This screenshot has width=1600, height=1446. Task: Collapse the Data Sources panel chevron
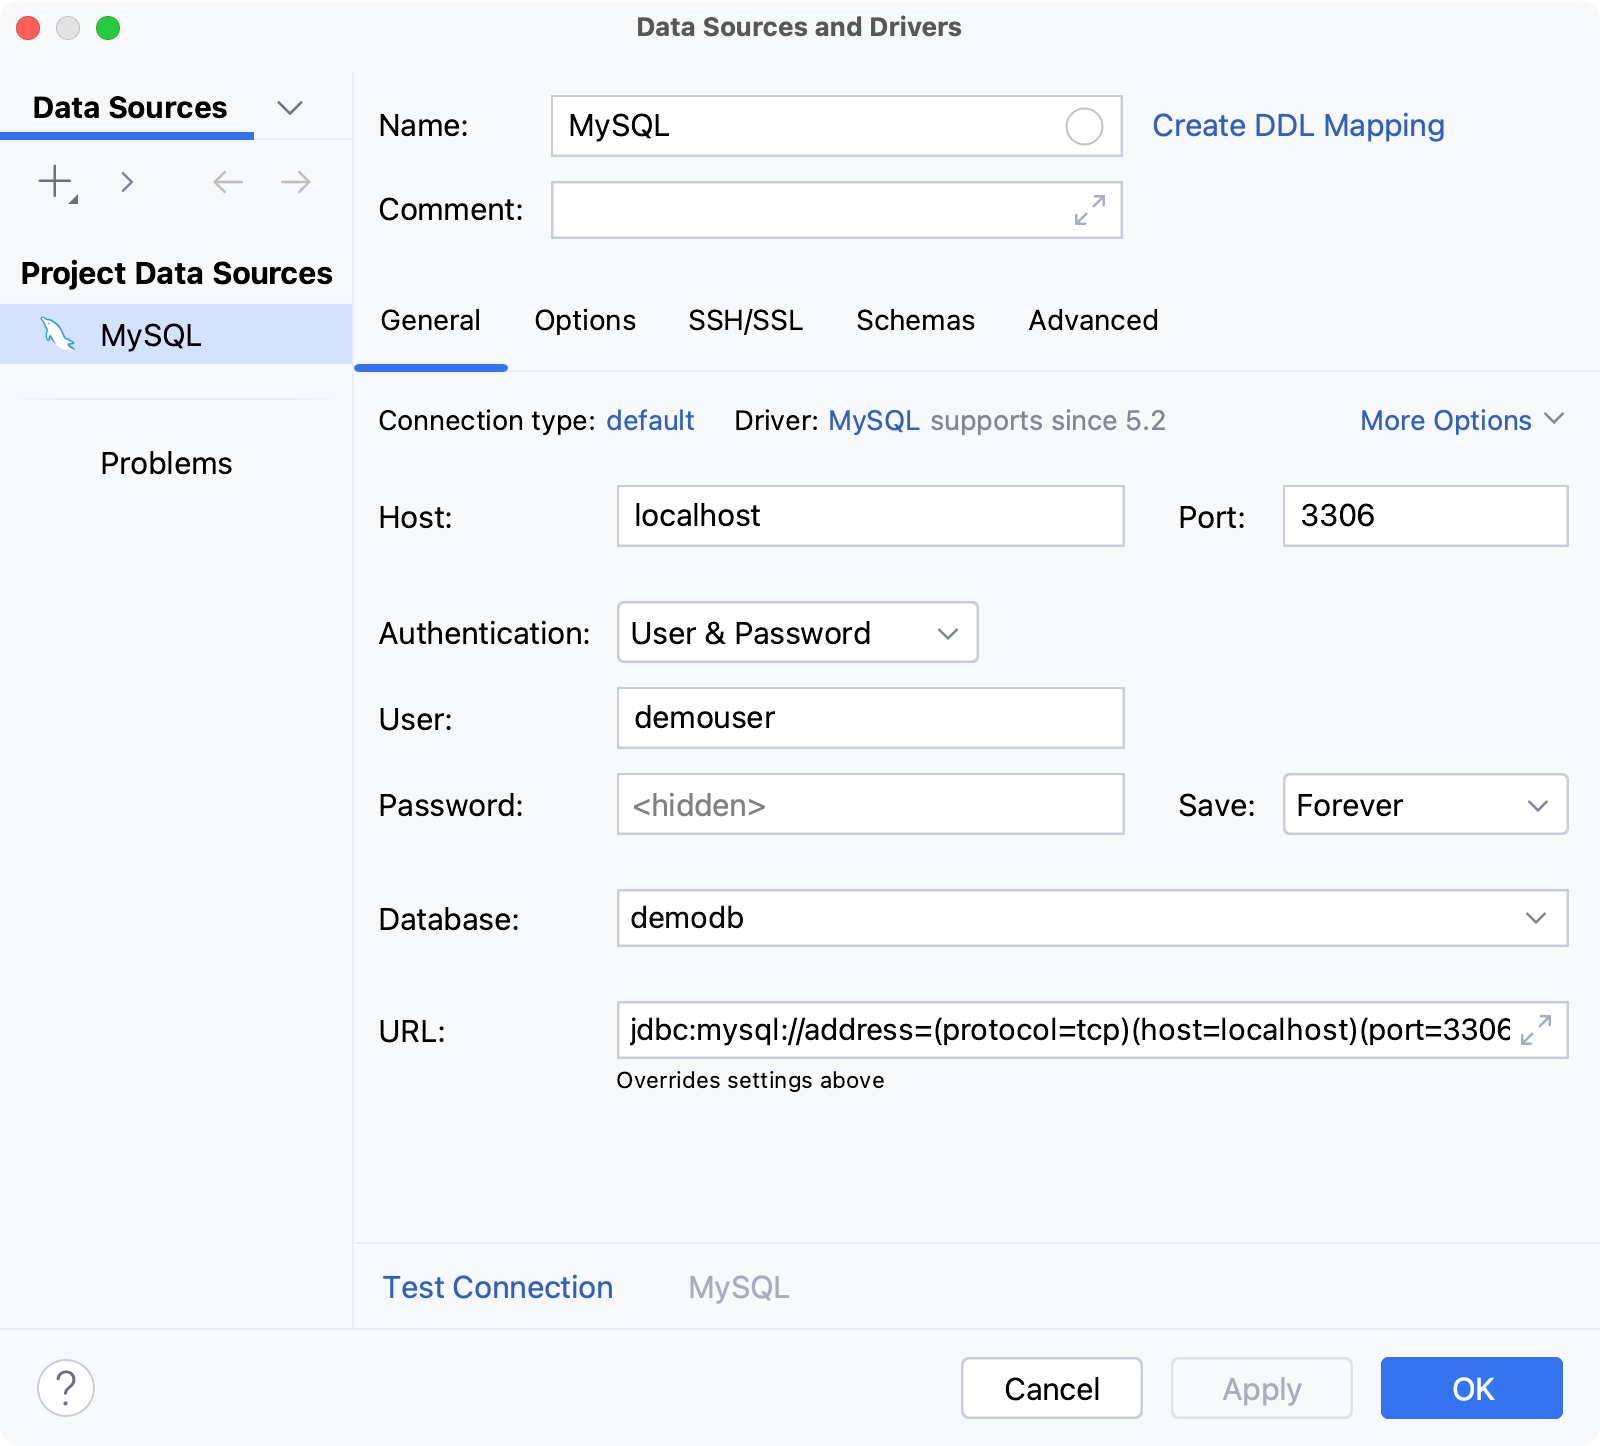click(x=290, y=108)
